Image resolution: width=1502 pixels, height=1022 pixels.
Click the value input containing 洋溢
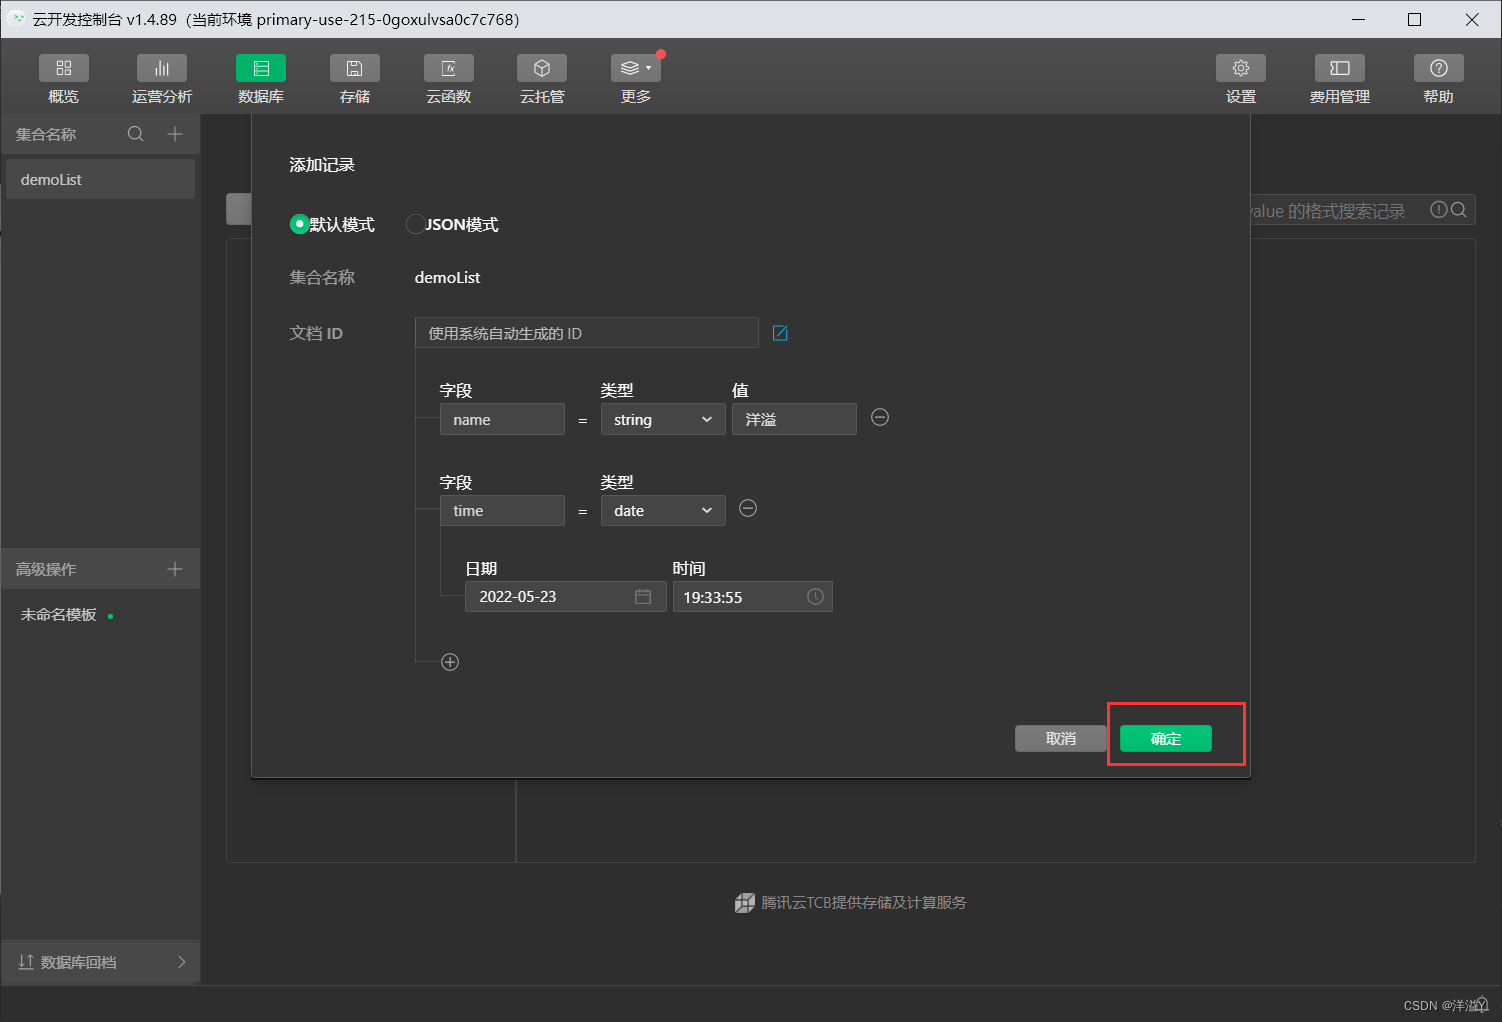(x=794, y=419)
